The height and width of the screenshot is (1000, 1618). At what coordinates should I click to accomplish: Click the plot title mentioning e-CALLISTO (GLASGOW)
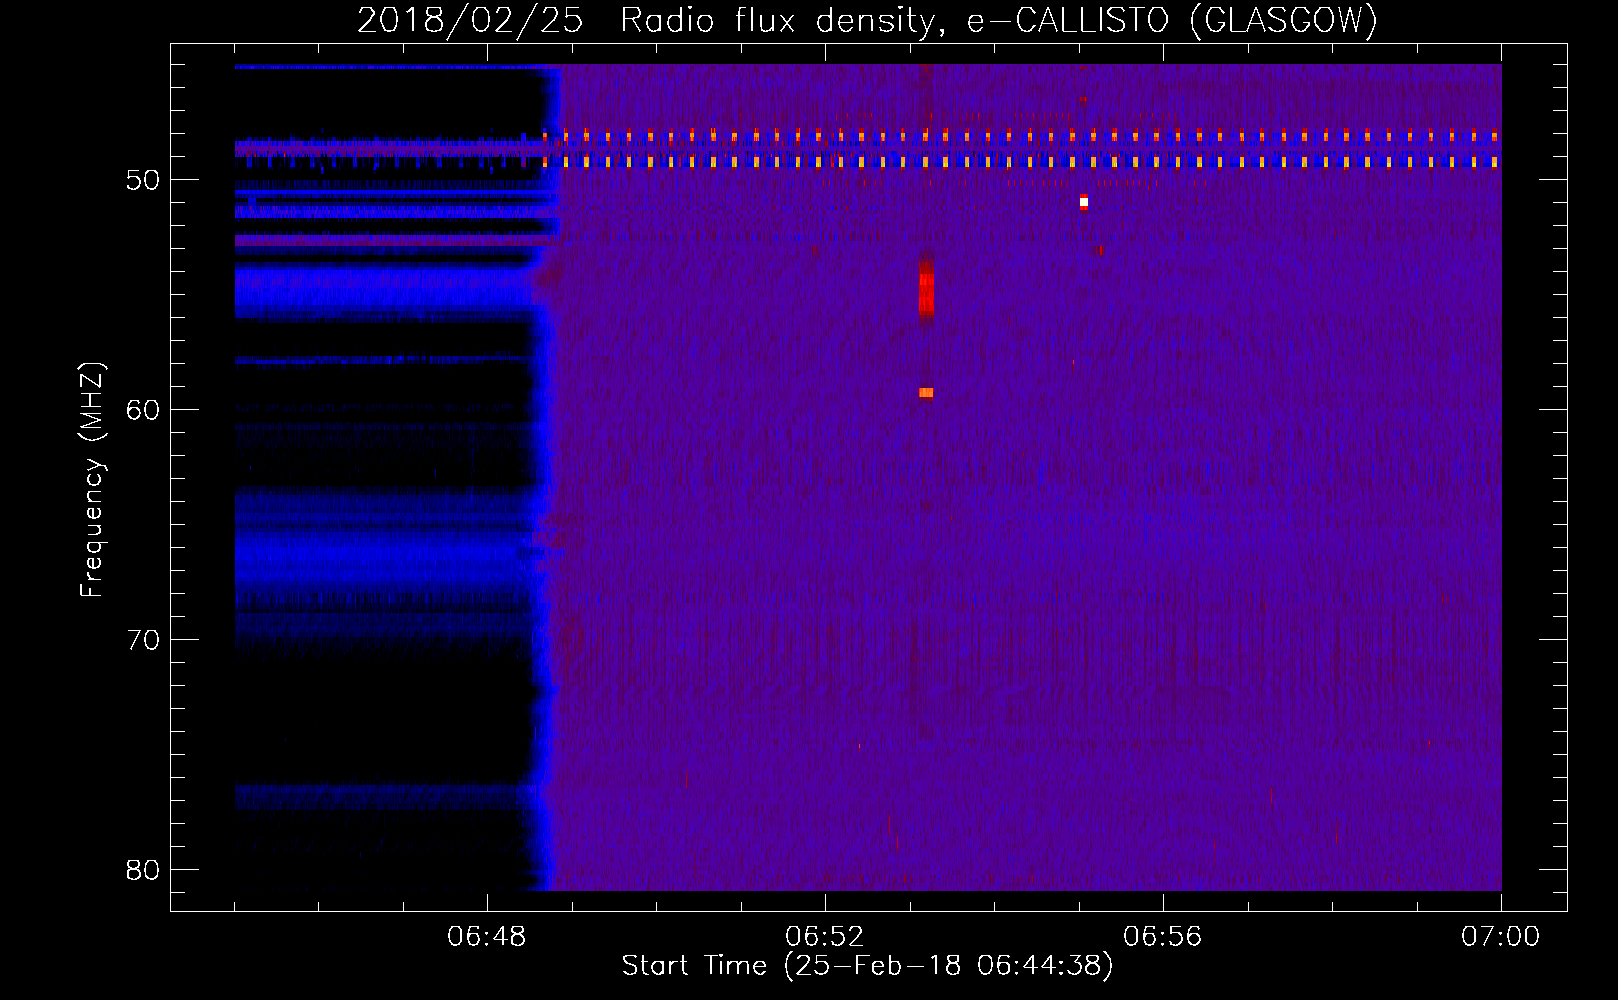click(x=867, y=20)
